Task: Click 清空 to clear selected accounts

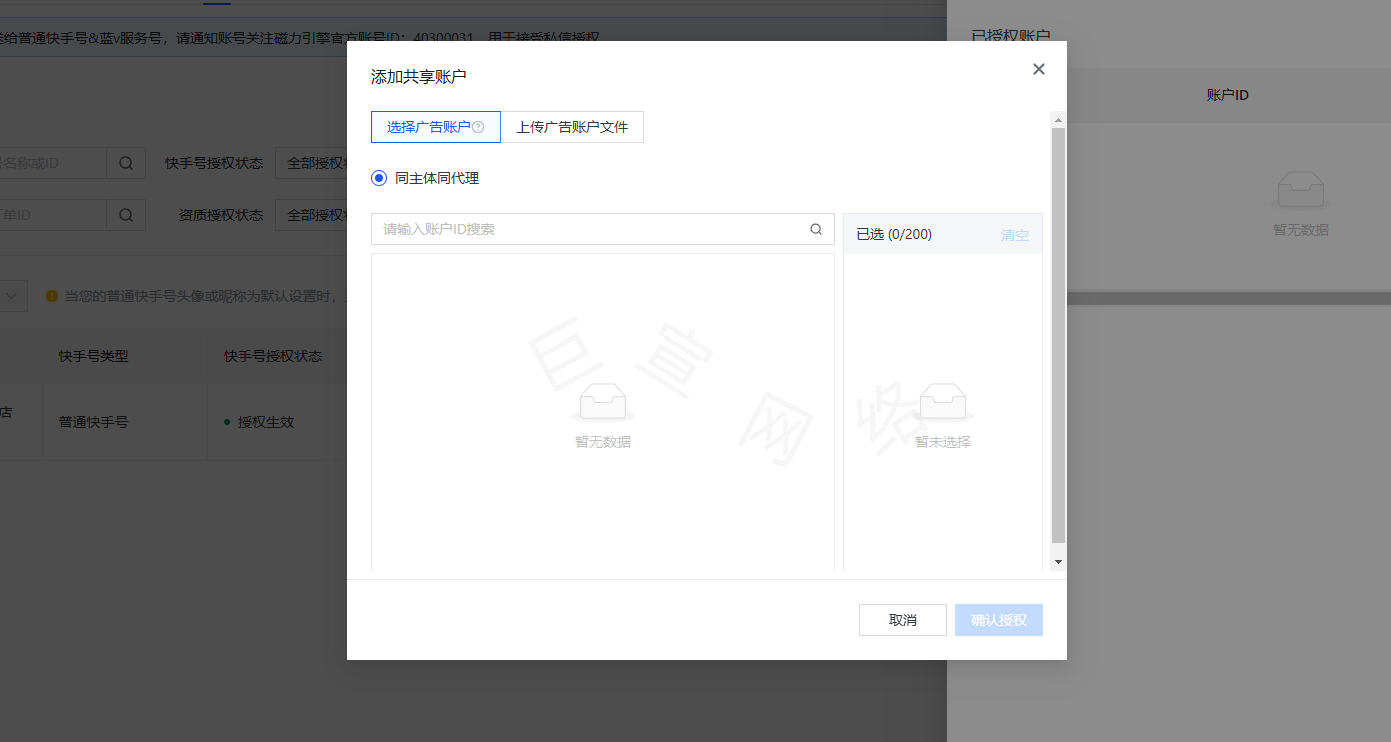Action: (1014, 235)
